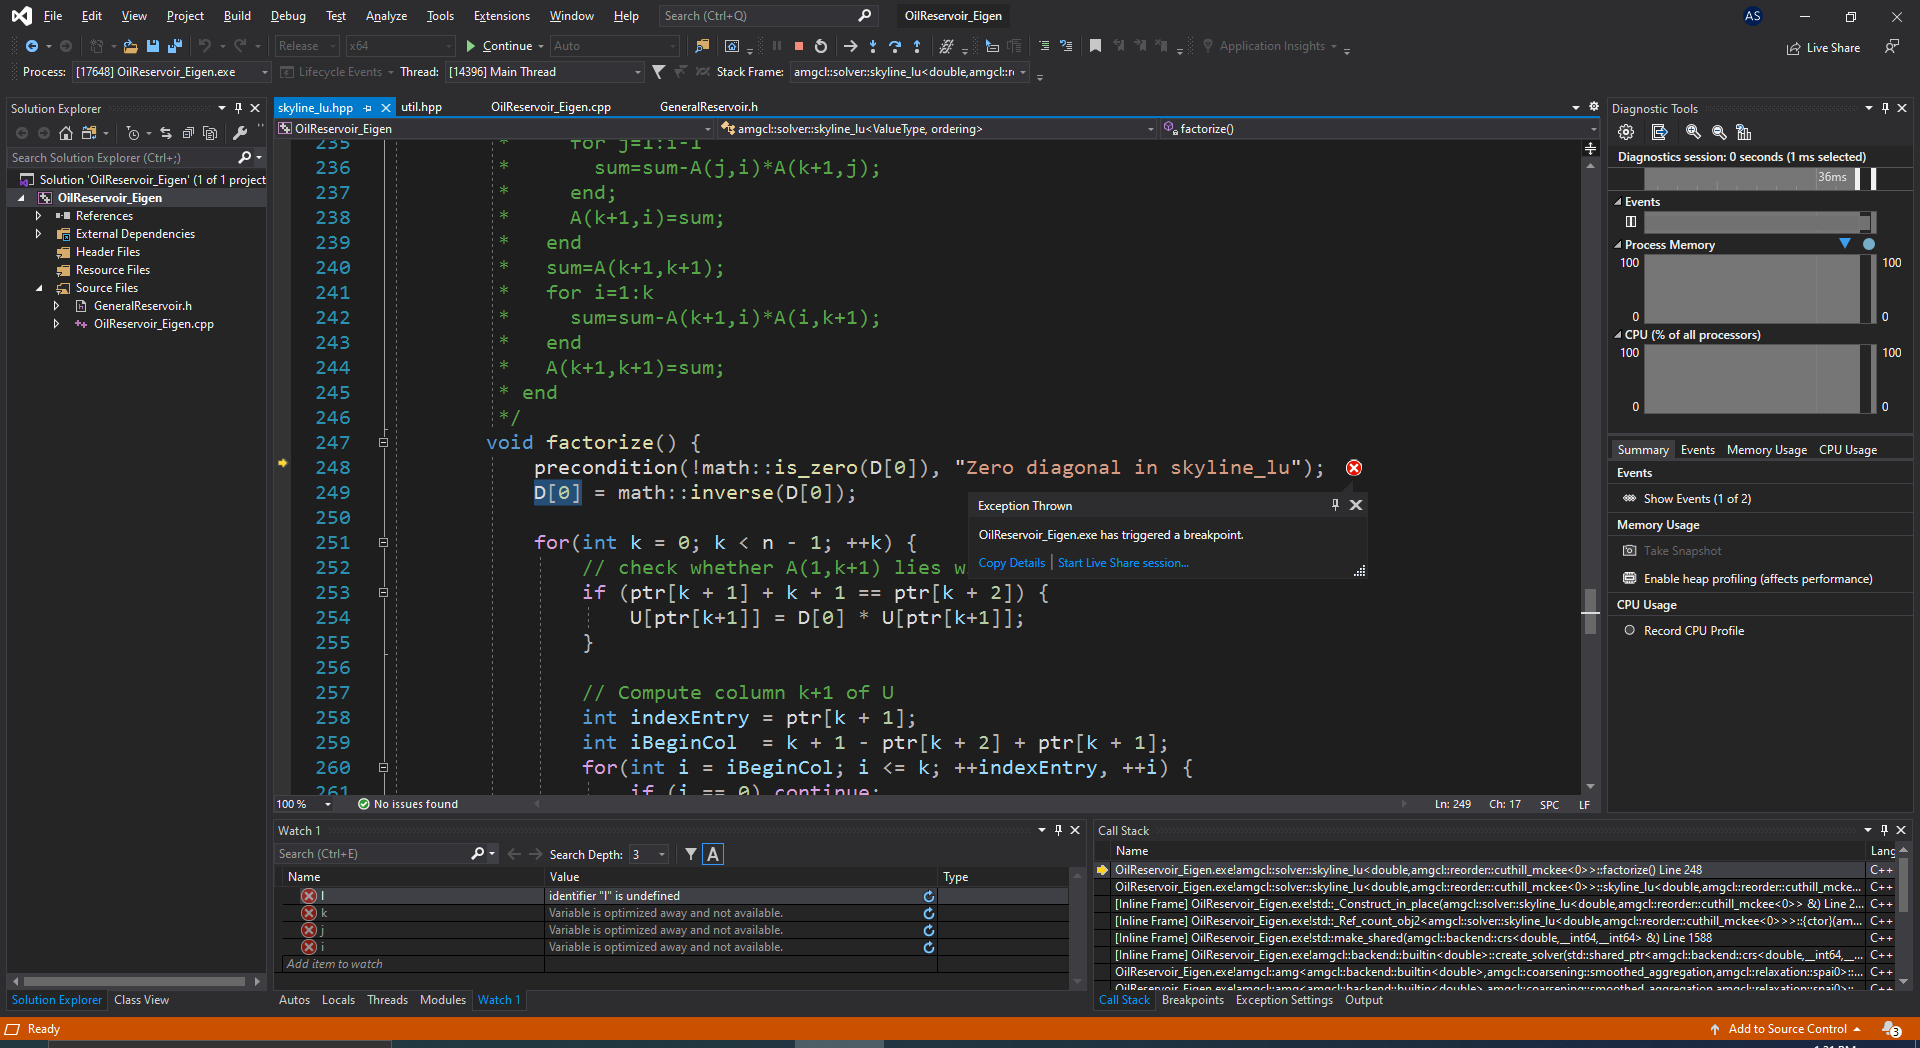Click the Zoom Out icon in Diagnostic Tools

(1719, 132)
